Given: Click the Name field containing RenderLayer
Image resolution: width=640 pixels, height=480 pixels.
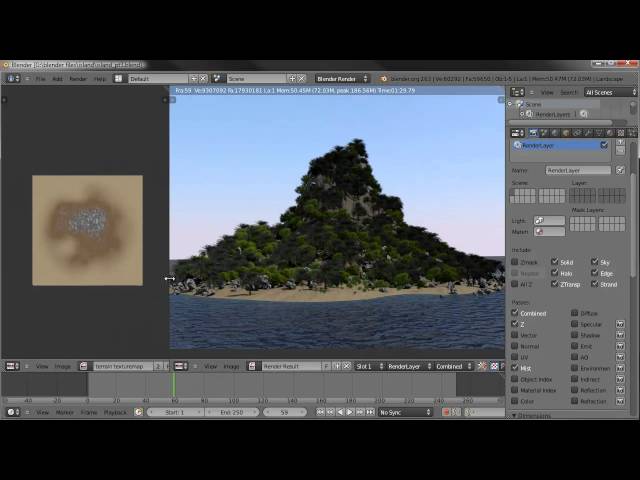Looking at the screenshot, I should [x=577, y=170].
